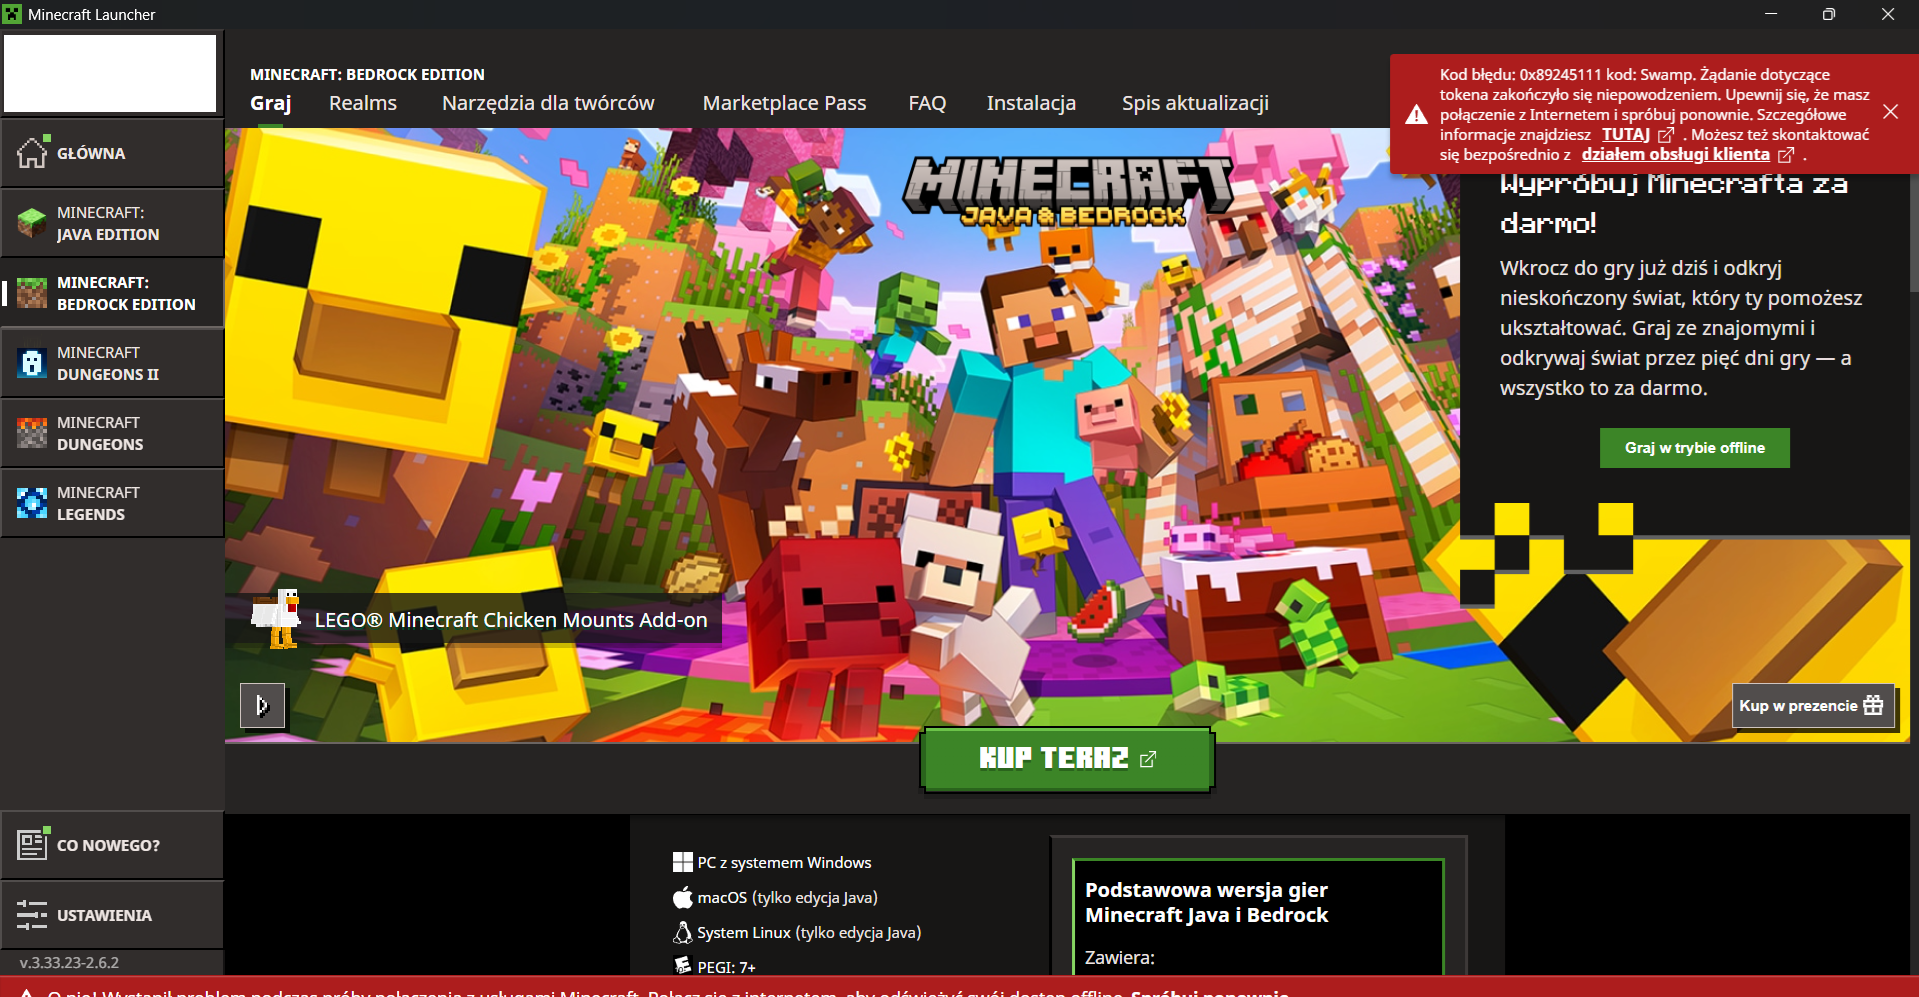
Task: Open the CO NOWEGO? news section
Action: click(x=112, y=845)
